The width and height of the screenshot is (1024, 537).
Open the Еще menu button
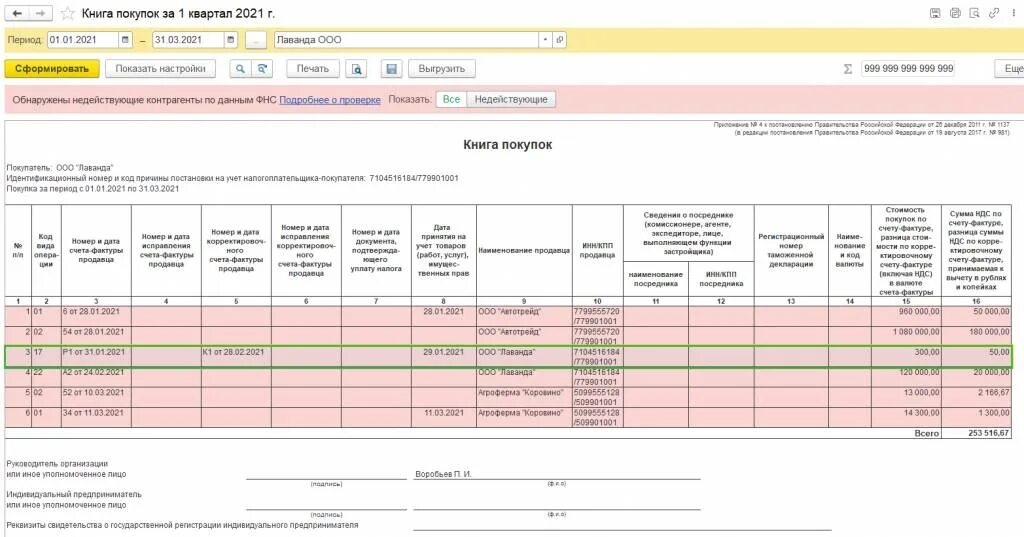[1010, 69]
